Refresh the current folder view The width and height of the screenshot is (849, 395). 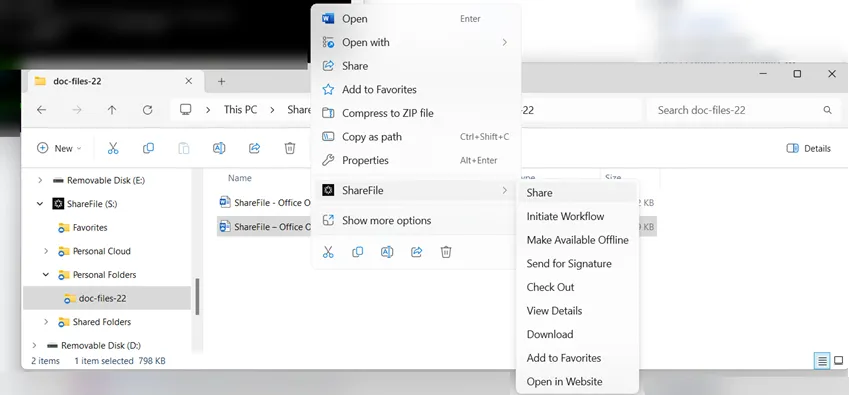point(147,110)
